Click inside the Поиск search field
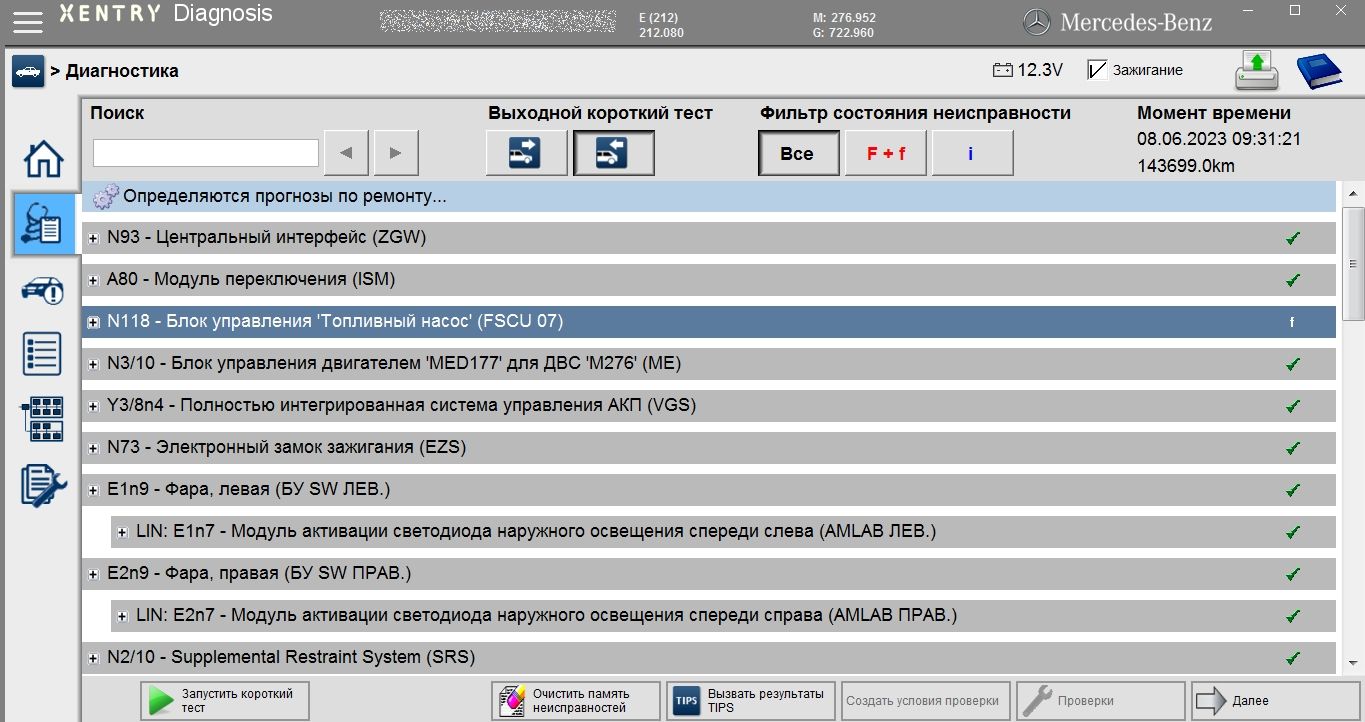The height and width of the screenshot is (722, 1365). tap(205, 153)
